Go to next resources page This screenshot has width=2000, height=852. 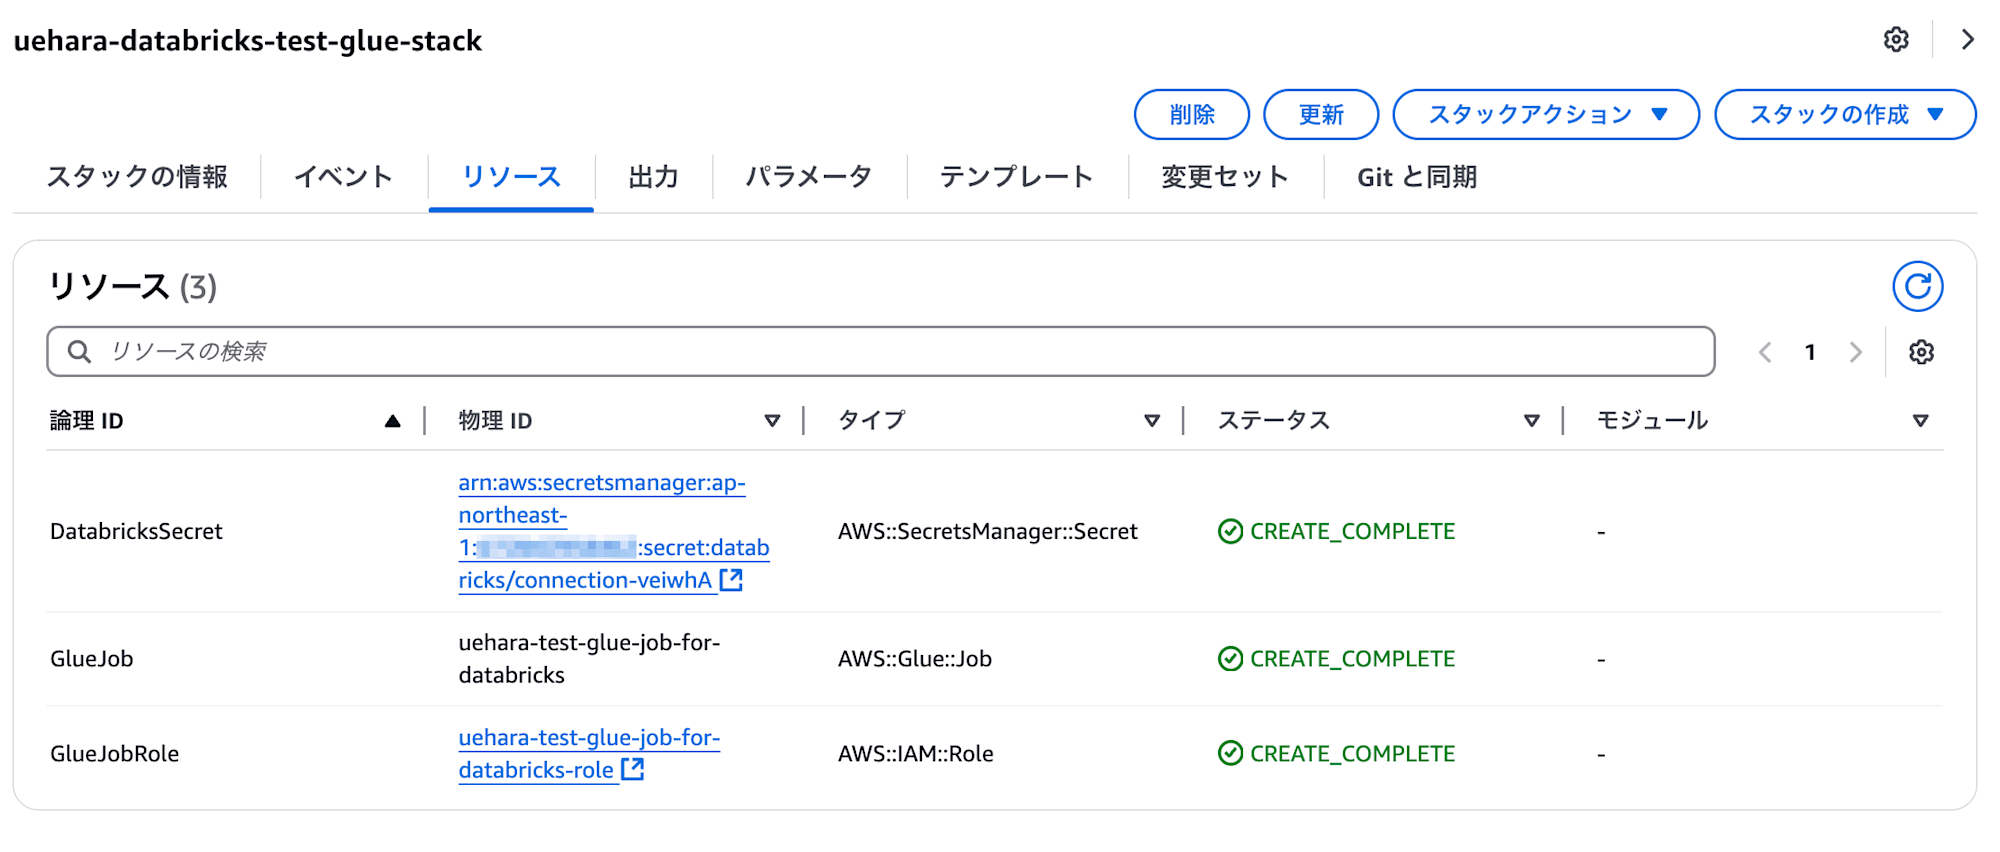tap(1856, 352)
